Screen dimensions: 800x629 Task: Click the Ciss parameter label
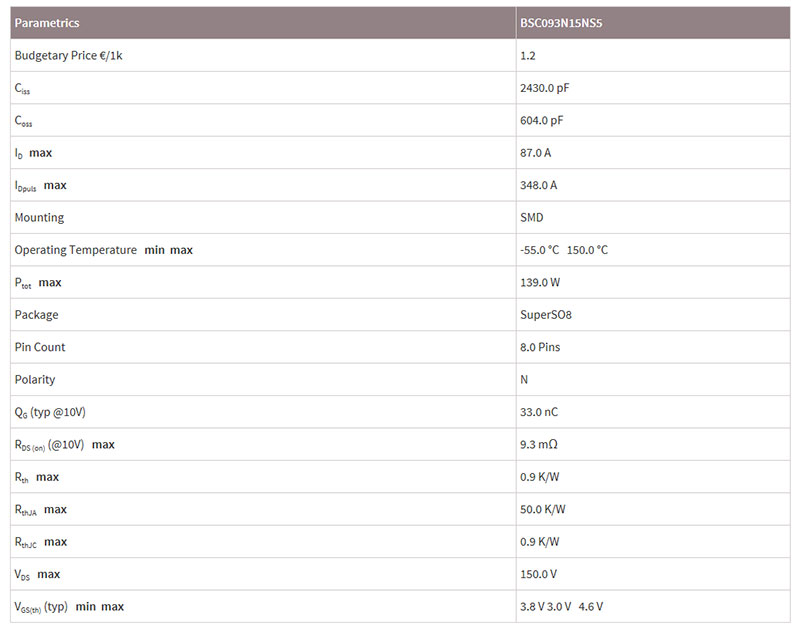[x=22, y=89]
